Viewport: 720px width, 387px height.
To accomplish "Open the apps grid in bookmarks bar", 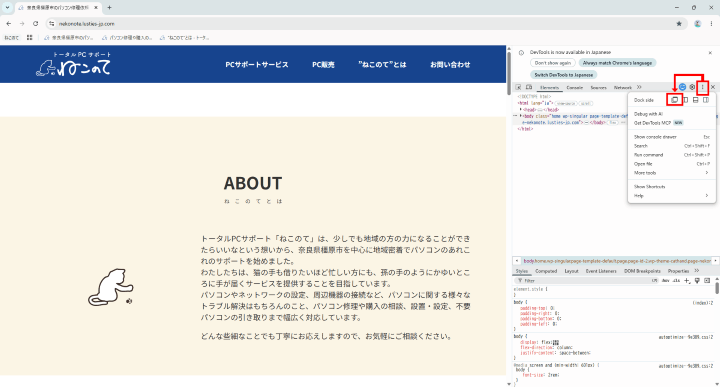I will (x=29, y=38).
